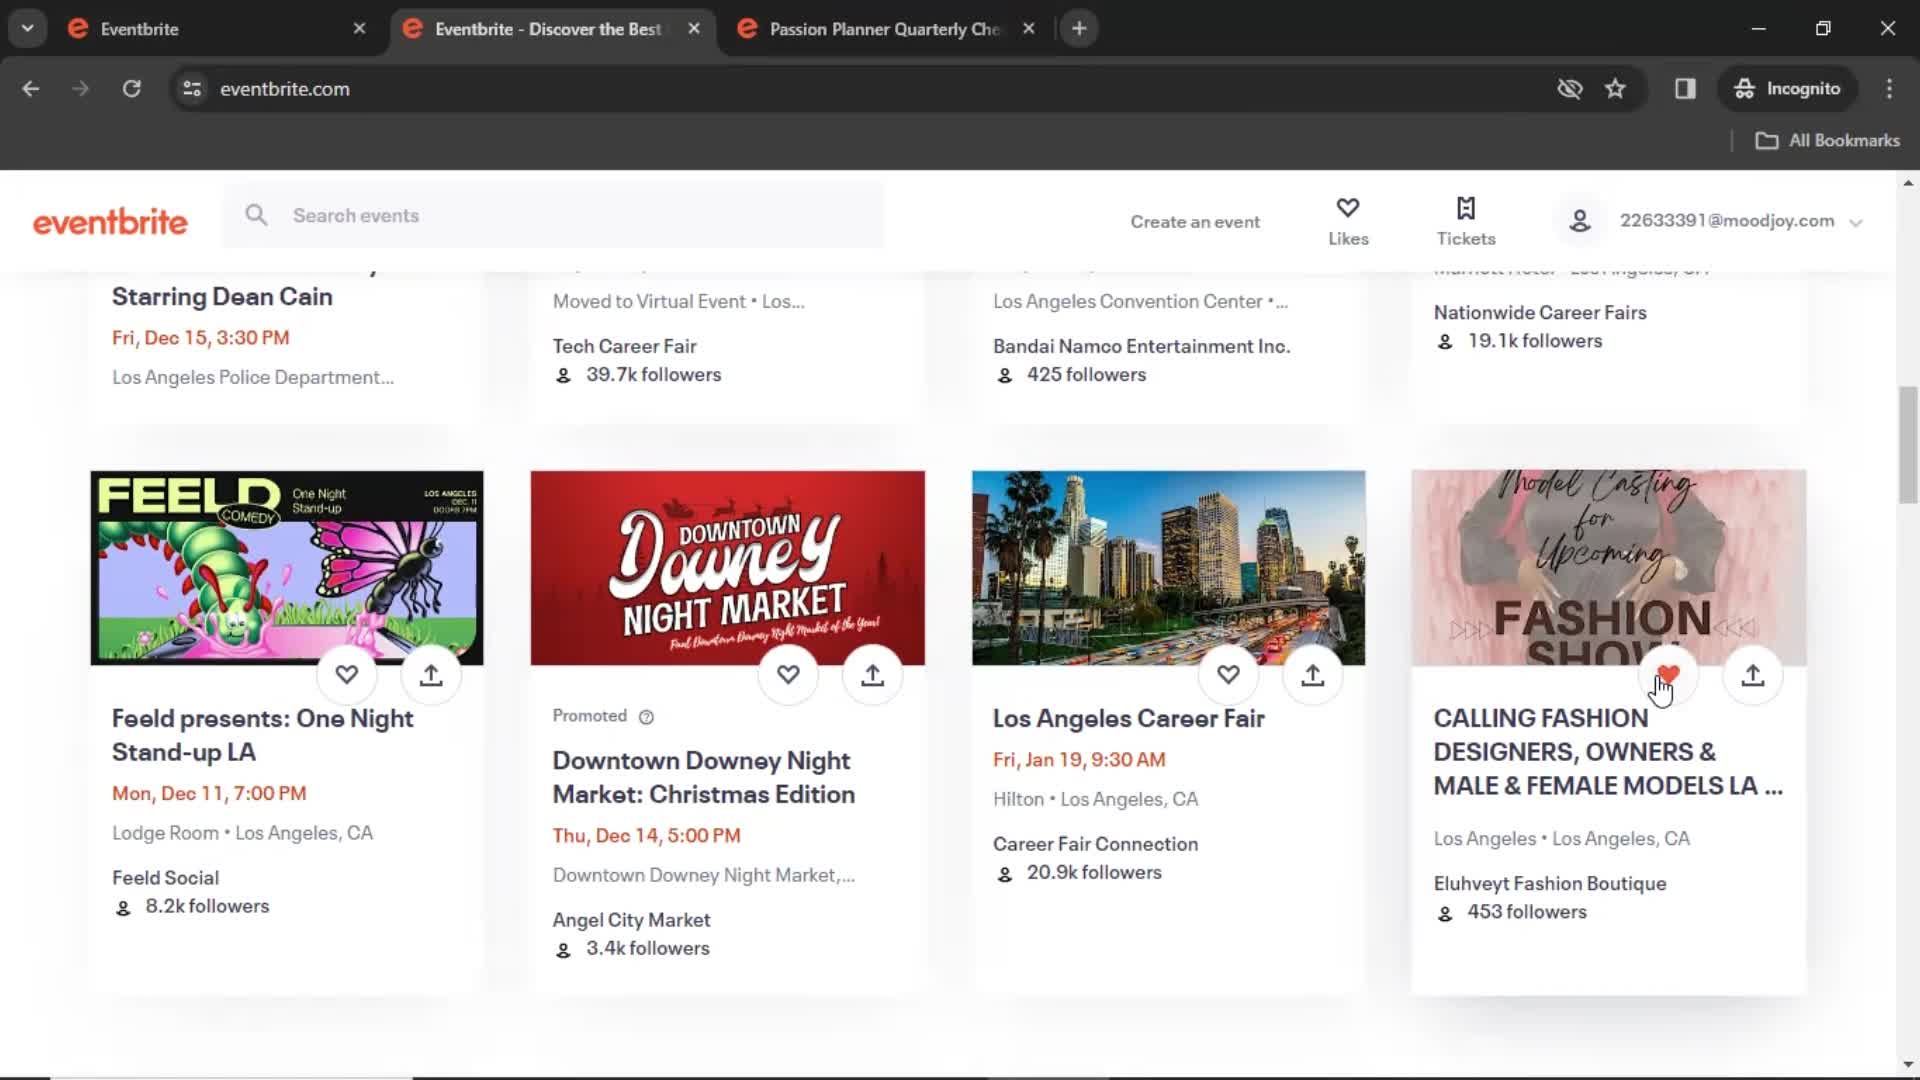This screenshot has height=1080, width=1920.
Task: Click the eventbrite logo
Action: (x=110, y=222)
